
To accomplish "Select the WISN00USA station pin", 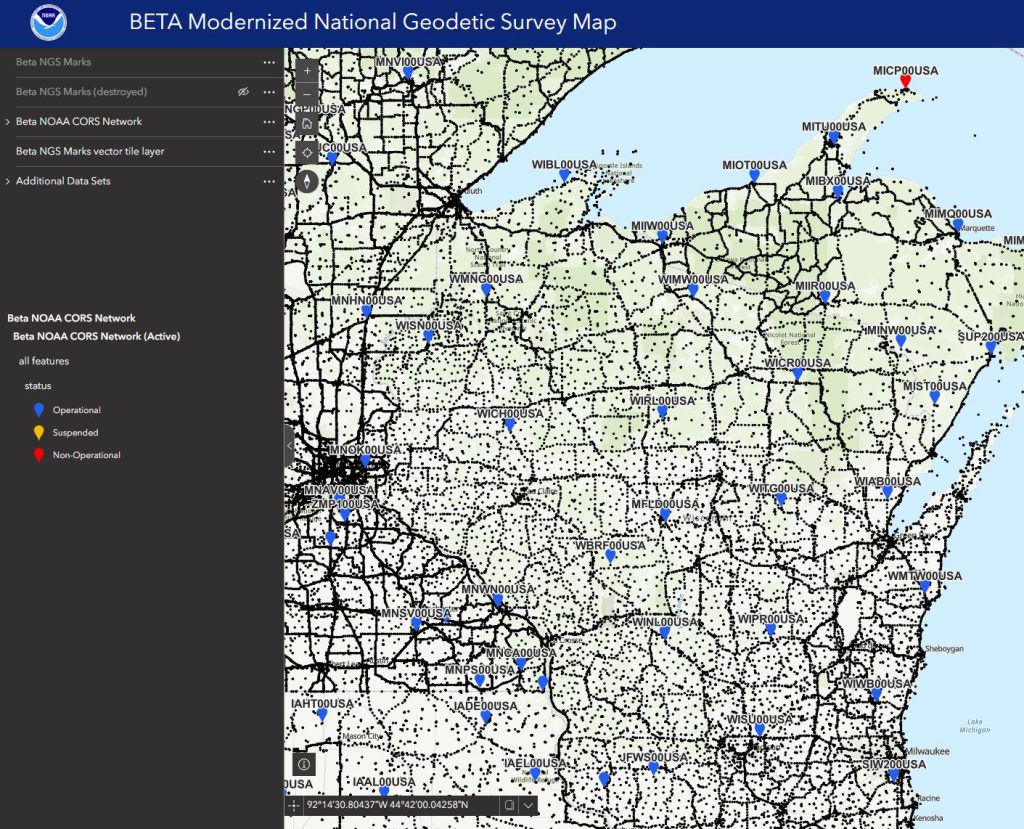I will pos(428,336).
